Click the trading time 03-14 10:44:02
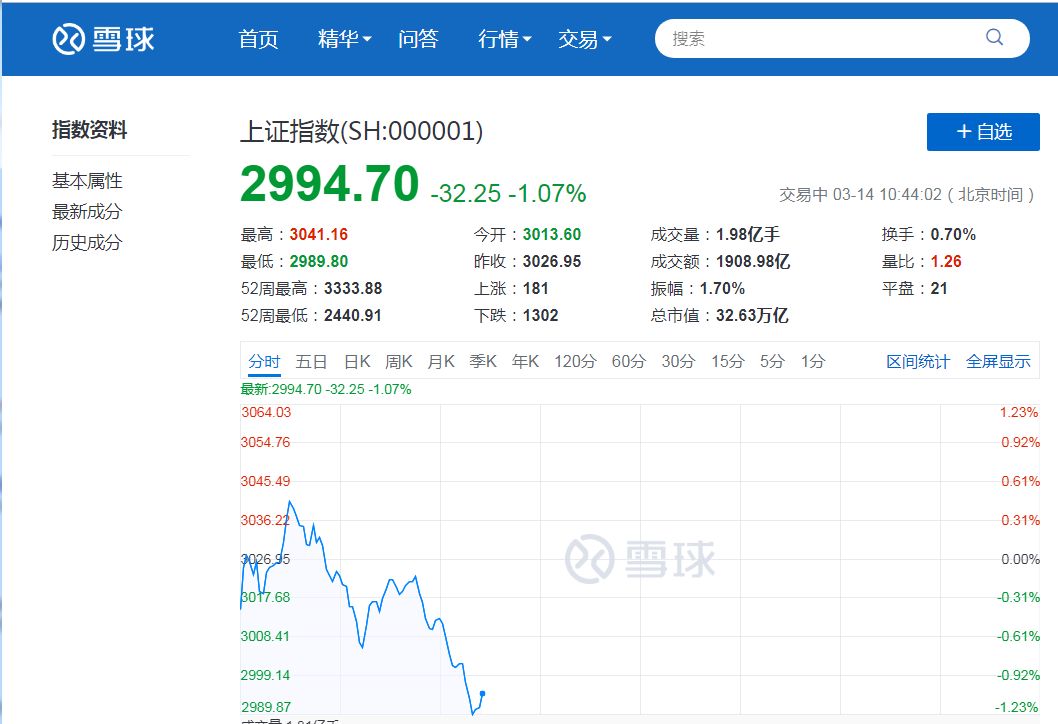1058x724 pixels. pos(887,195)
